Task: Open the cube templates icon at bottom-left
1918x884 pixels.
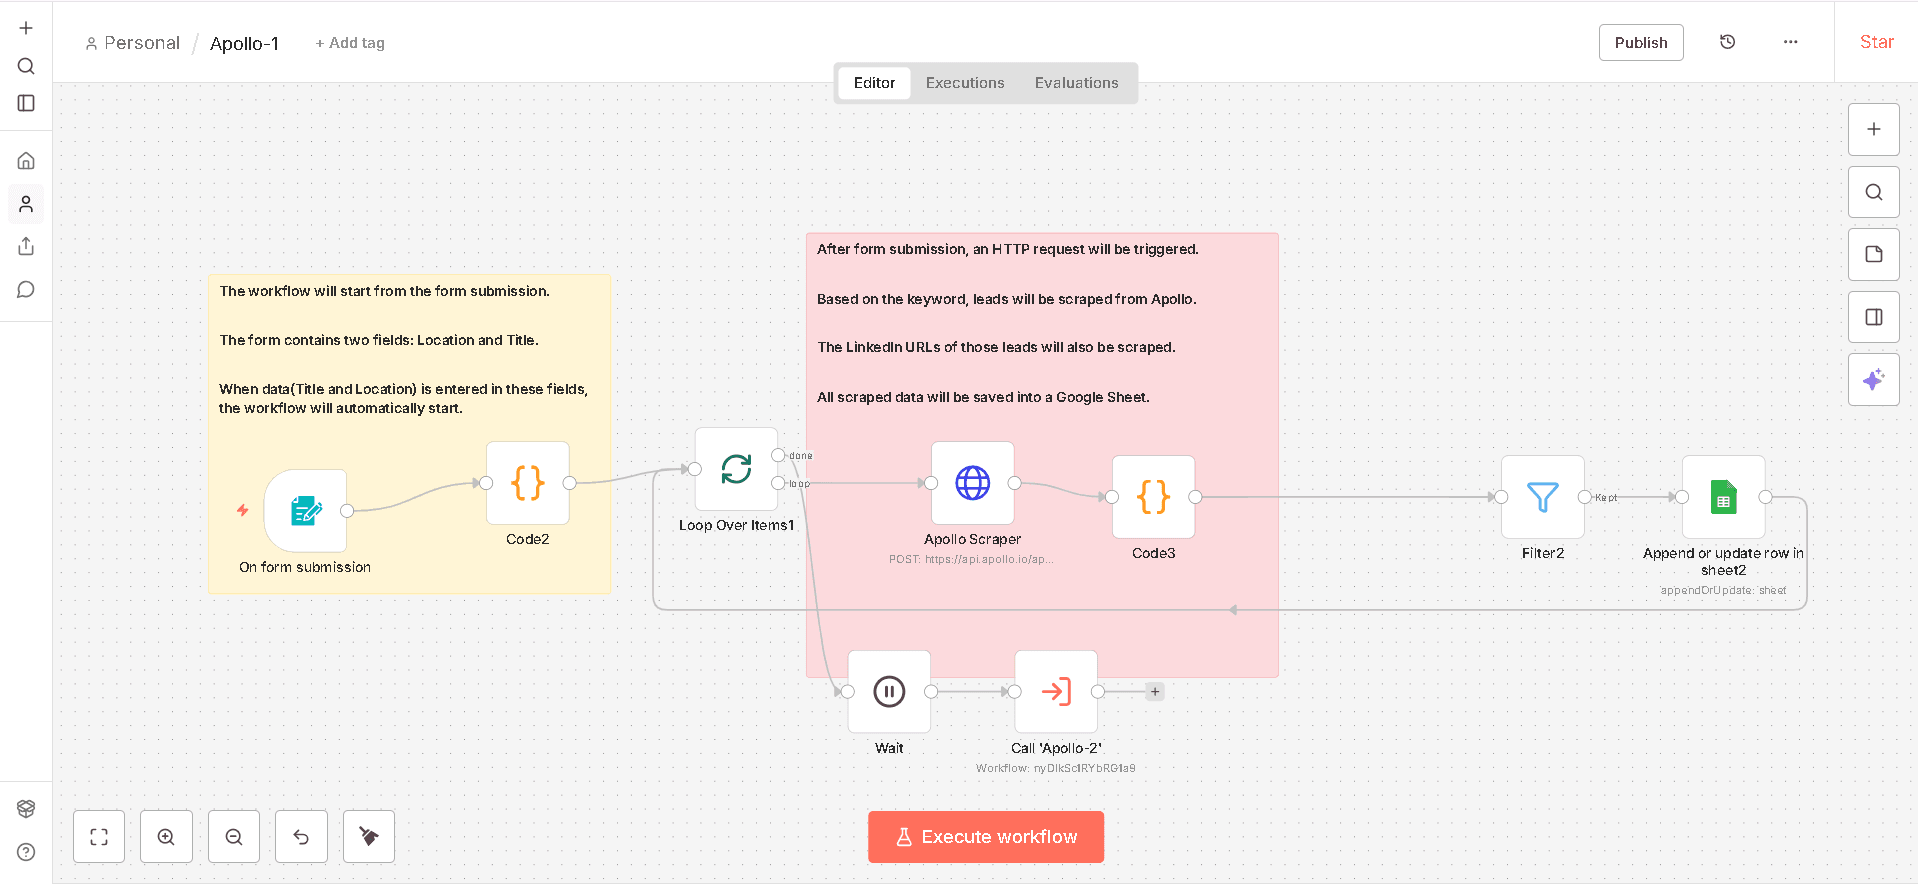Action: (26, 808)
